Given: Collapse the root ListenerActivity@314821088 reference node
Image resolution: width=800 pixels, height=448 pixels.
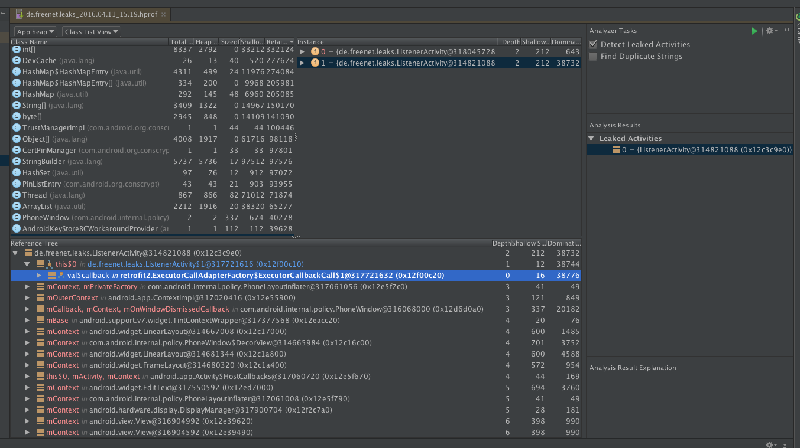Looking at the screenshot, I should point(15,253).
